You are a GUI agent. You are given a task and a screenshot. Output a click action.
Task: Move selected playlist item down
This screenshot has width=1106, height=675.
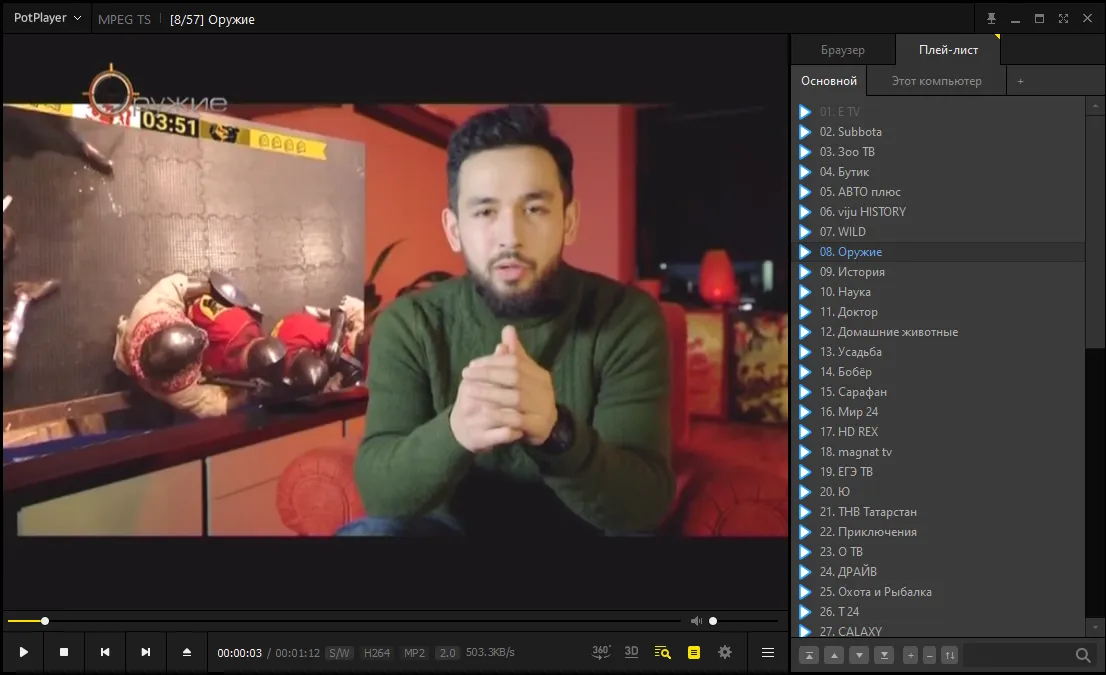(x=859, y=655)
